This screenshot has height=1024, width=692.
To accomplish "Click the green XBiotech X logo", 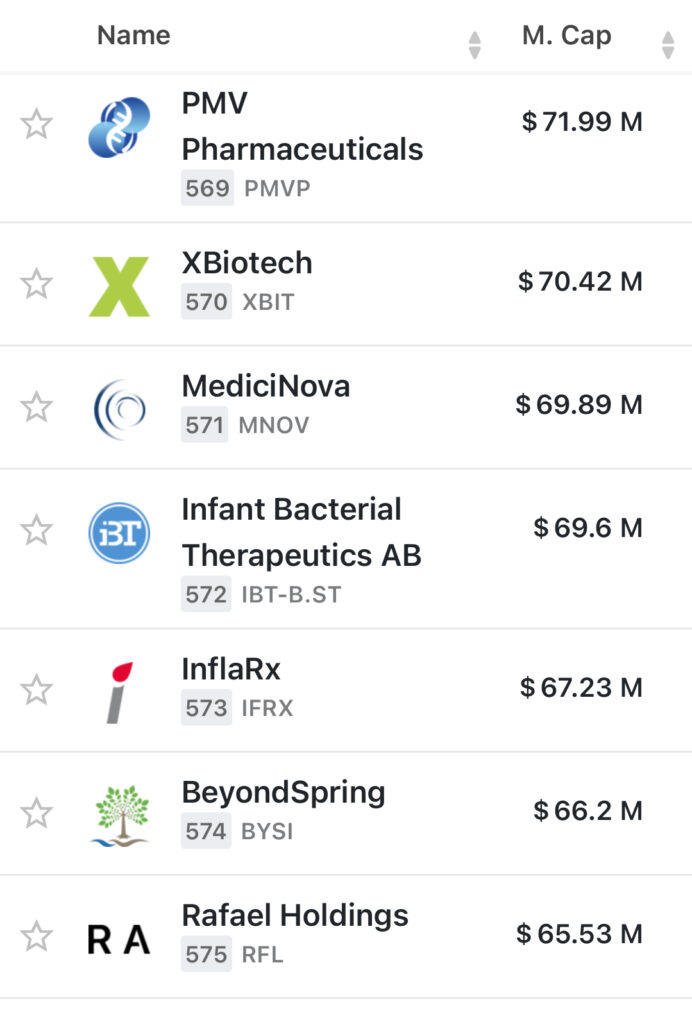I will 119,286.
